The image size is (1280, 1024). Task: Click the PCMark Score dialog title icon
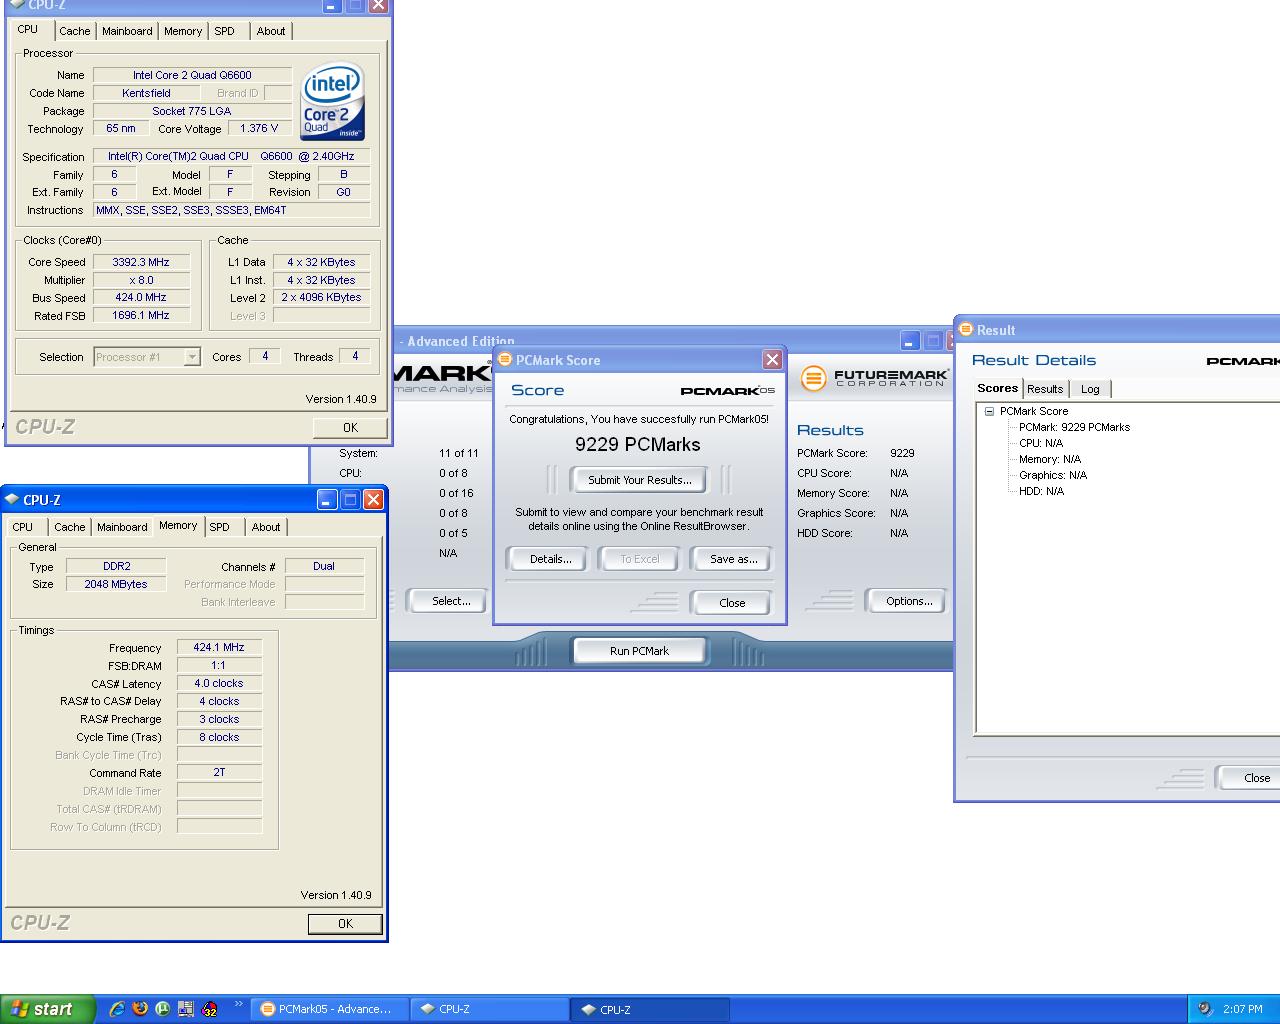point(505,360)
